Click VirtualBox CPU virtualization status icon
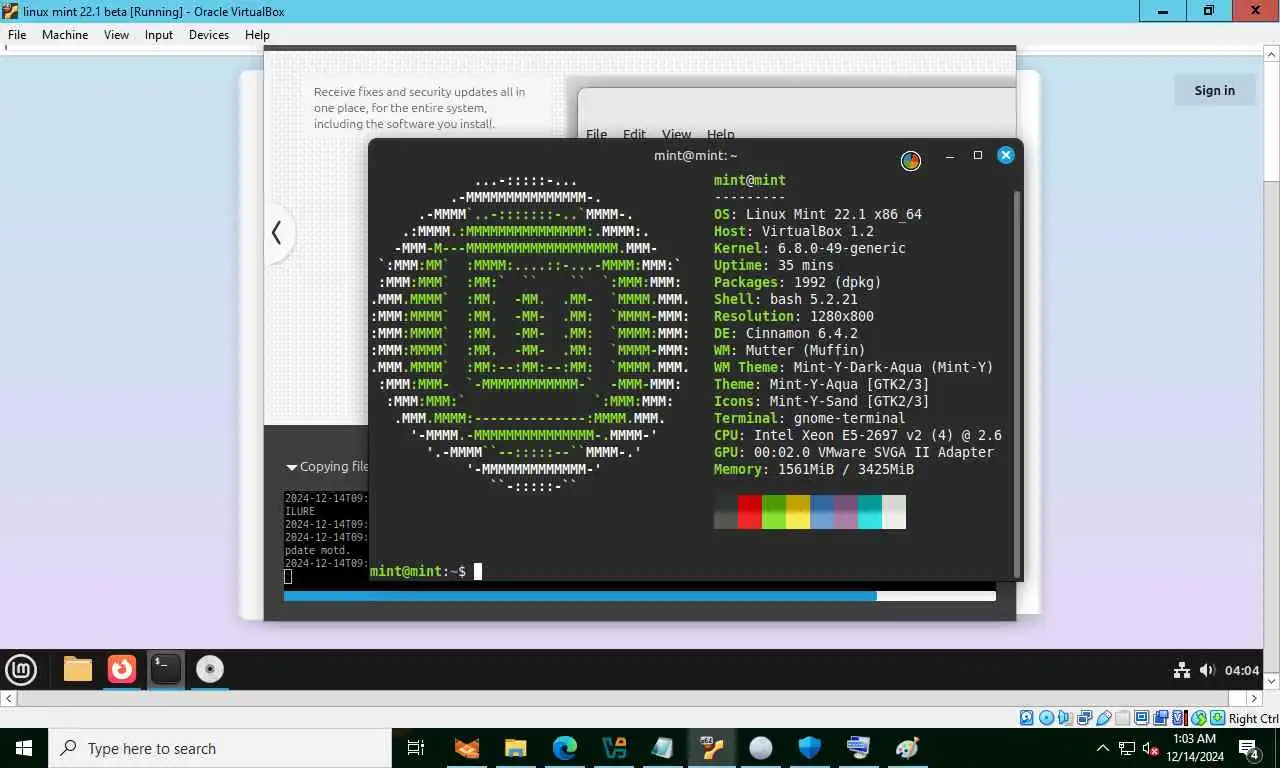The height and width of the screenshot is (768, 1280). click(x=1180, y=718)
